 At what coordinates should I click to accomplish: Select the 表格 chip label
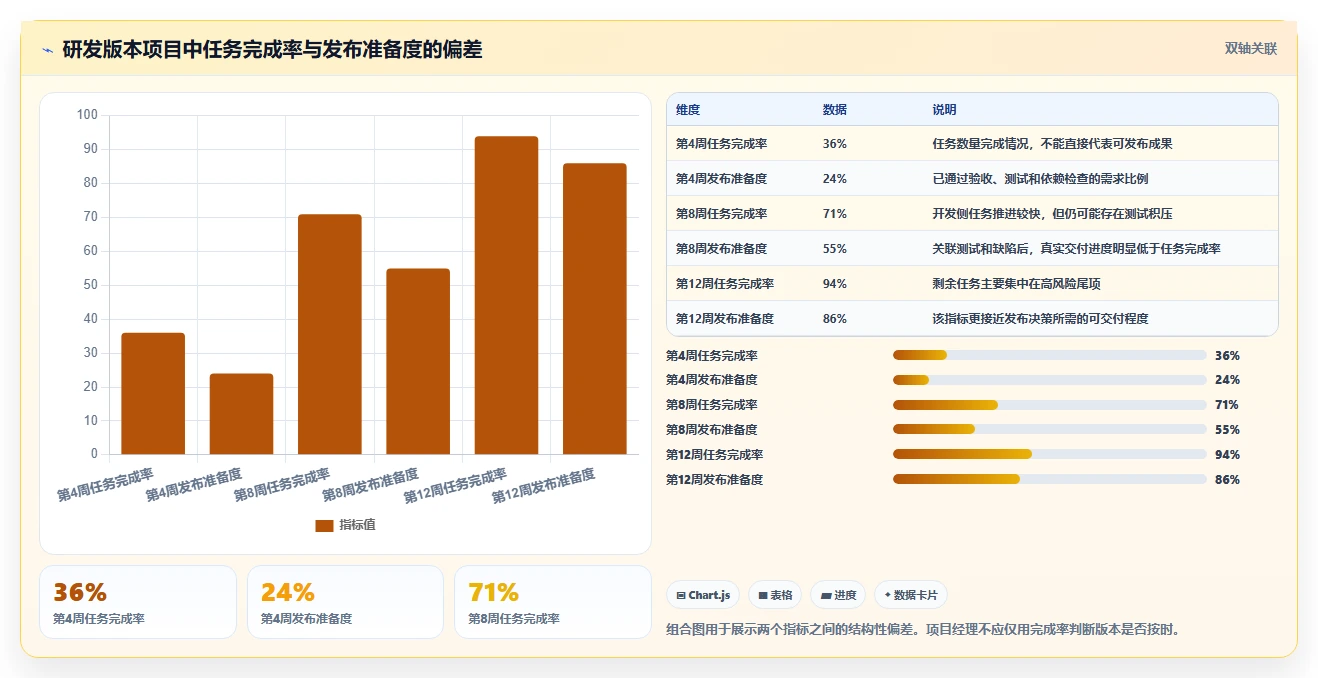782,595
